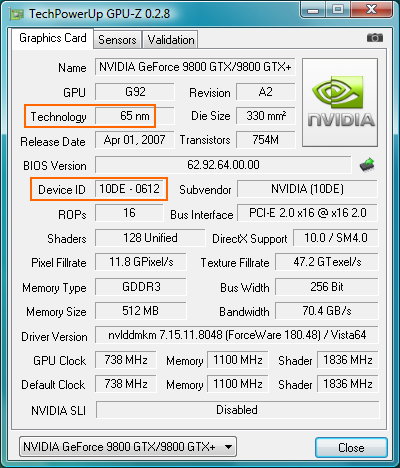The image size is (400, 468).
Task: Click the GPU Clock 738 MHz field
Action: (x=126, y=360)
